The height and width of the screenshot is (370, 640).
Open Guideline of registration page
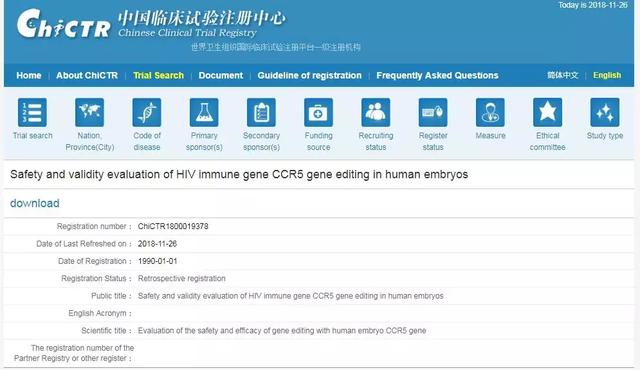click(309, 75)
